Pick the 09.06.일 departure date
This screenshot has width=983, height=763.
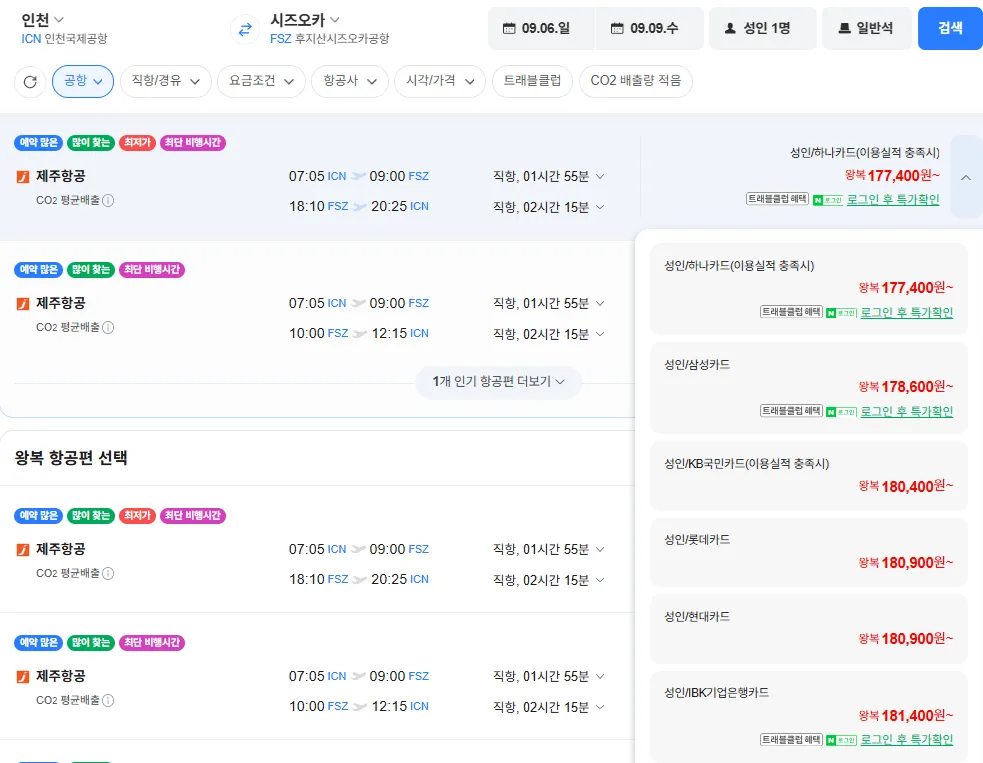coord(542,28)
